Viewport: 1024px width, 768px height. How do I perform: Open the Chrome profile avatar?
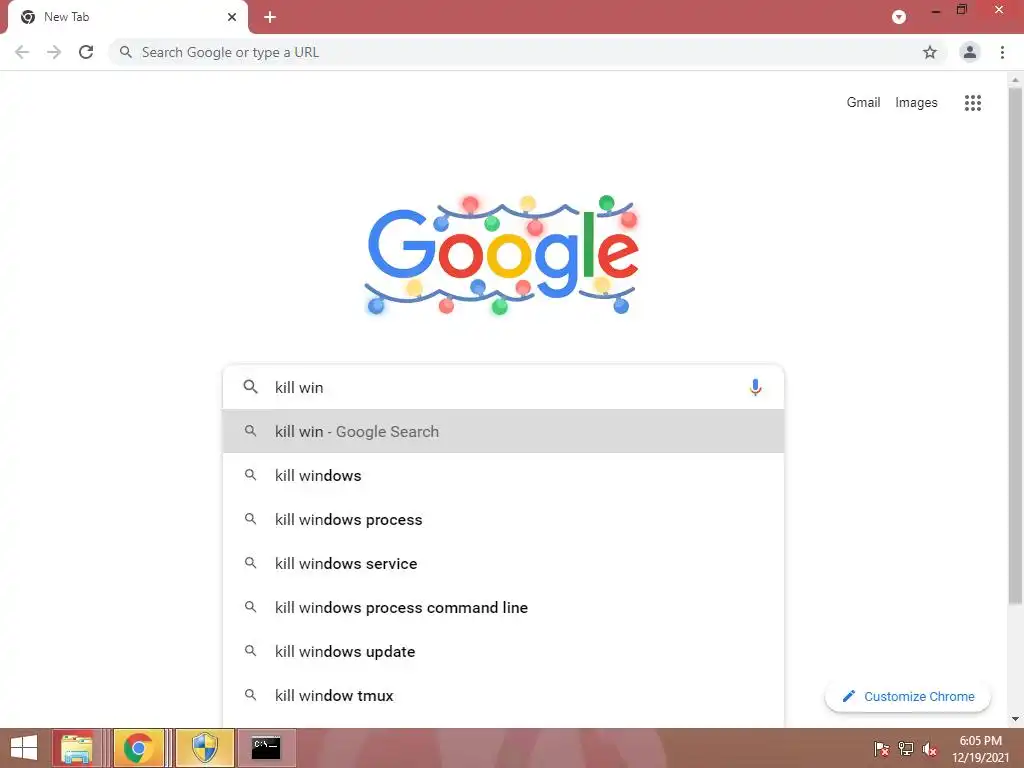pos(969,52)
